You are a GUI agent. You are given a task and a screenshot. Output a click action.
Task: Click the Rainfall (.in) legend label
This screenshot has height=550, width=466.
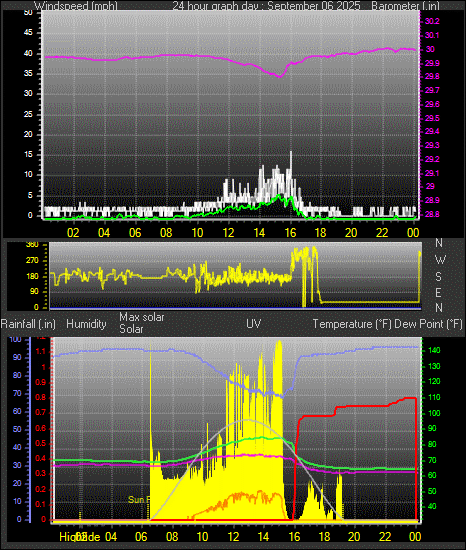click(28, 324)
